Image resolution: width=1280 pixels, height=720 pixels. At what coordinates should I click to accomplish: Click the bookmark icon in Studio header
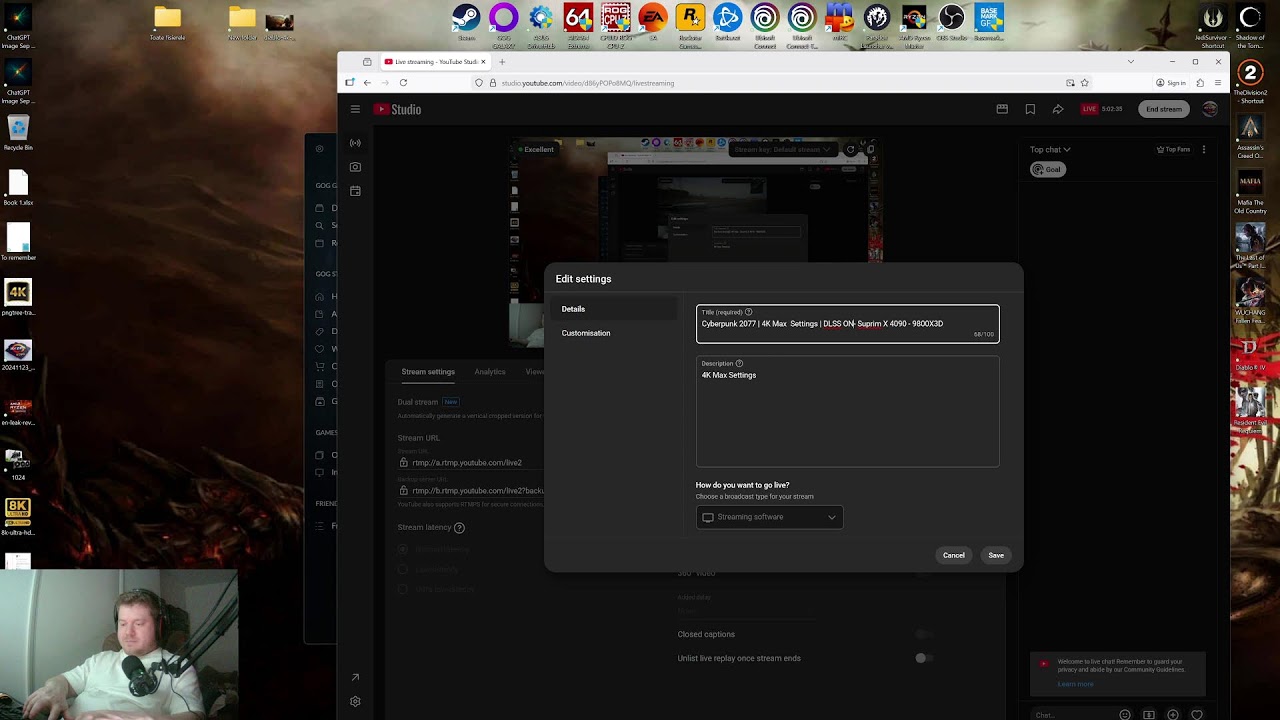[1030, 109]
